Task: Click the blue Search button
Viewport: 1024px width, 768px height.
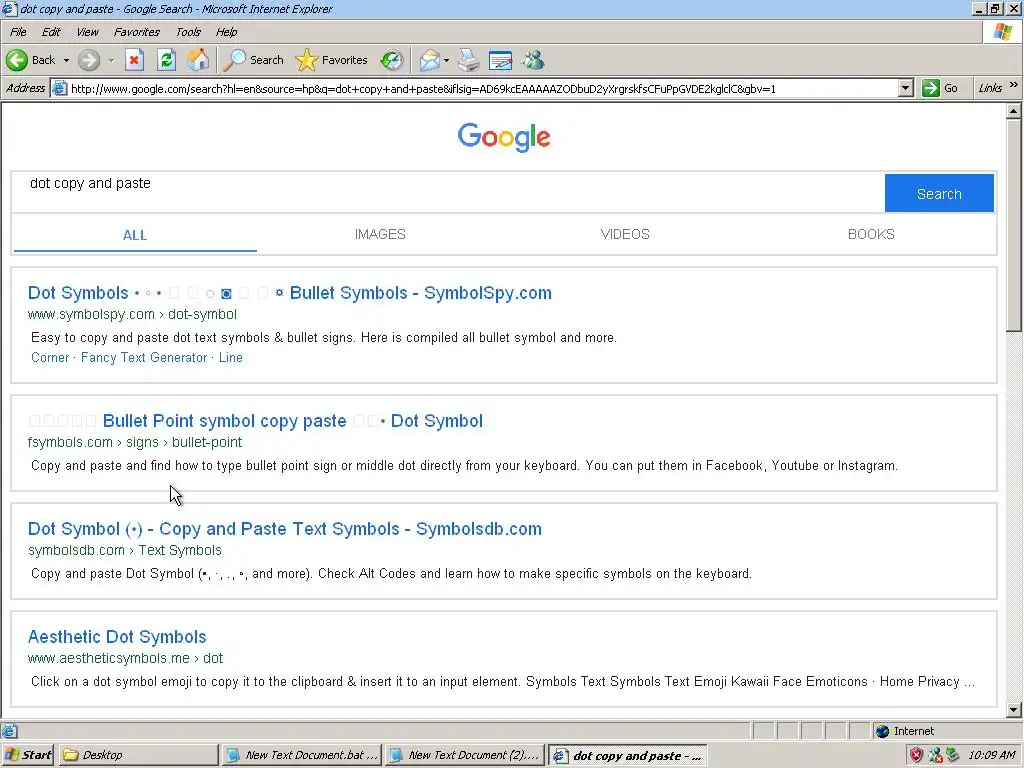Action: [x=939, y=193]
